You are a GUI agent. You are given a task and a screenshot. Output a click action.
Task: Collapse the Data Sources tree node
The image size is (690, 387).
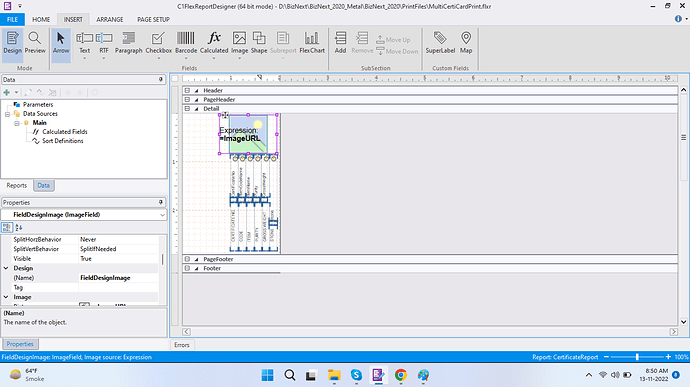click(x=7, y=114)
